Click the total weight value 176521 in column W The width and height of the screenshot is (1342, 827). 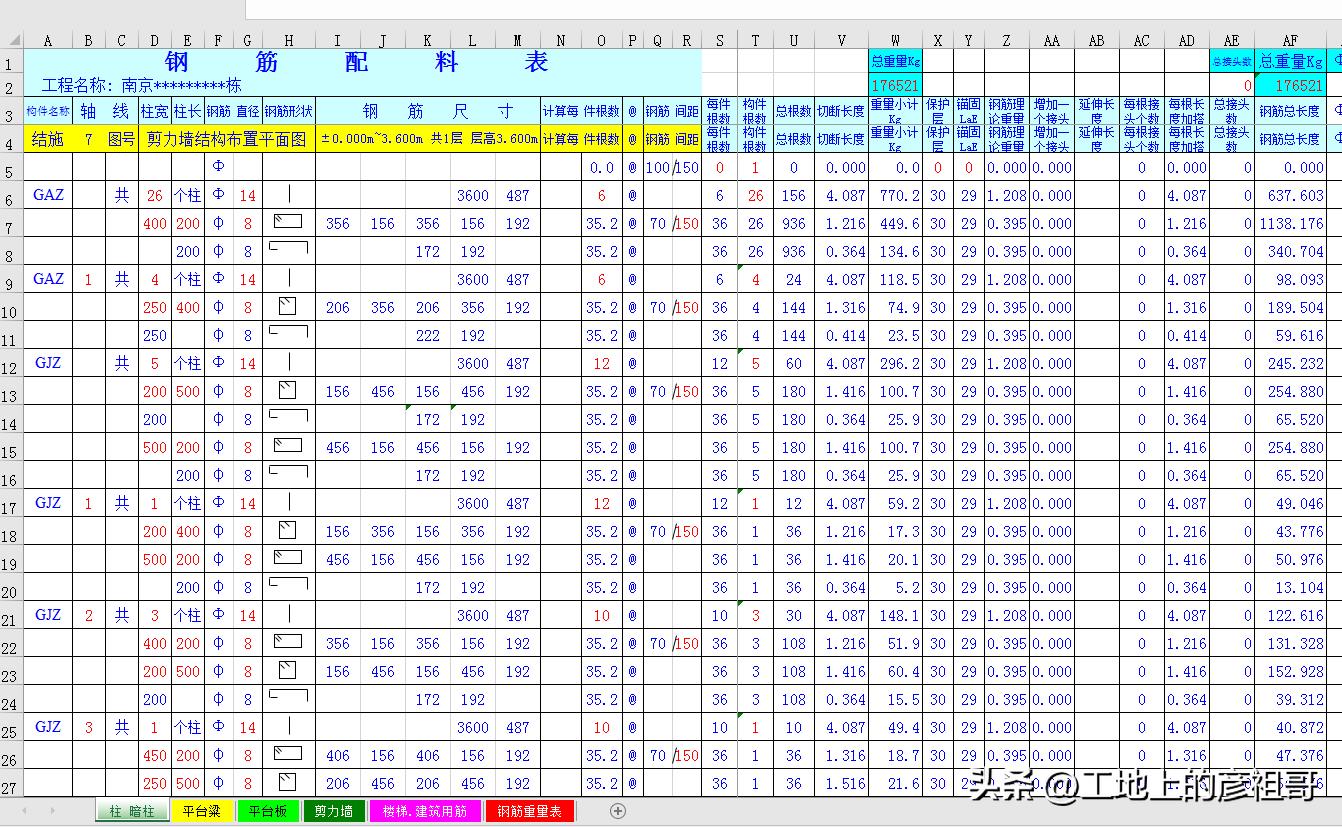[x=895, y=86]
